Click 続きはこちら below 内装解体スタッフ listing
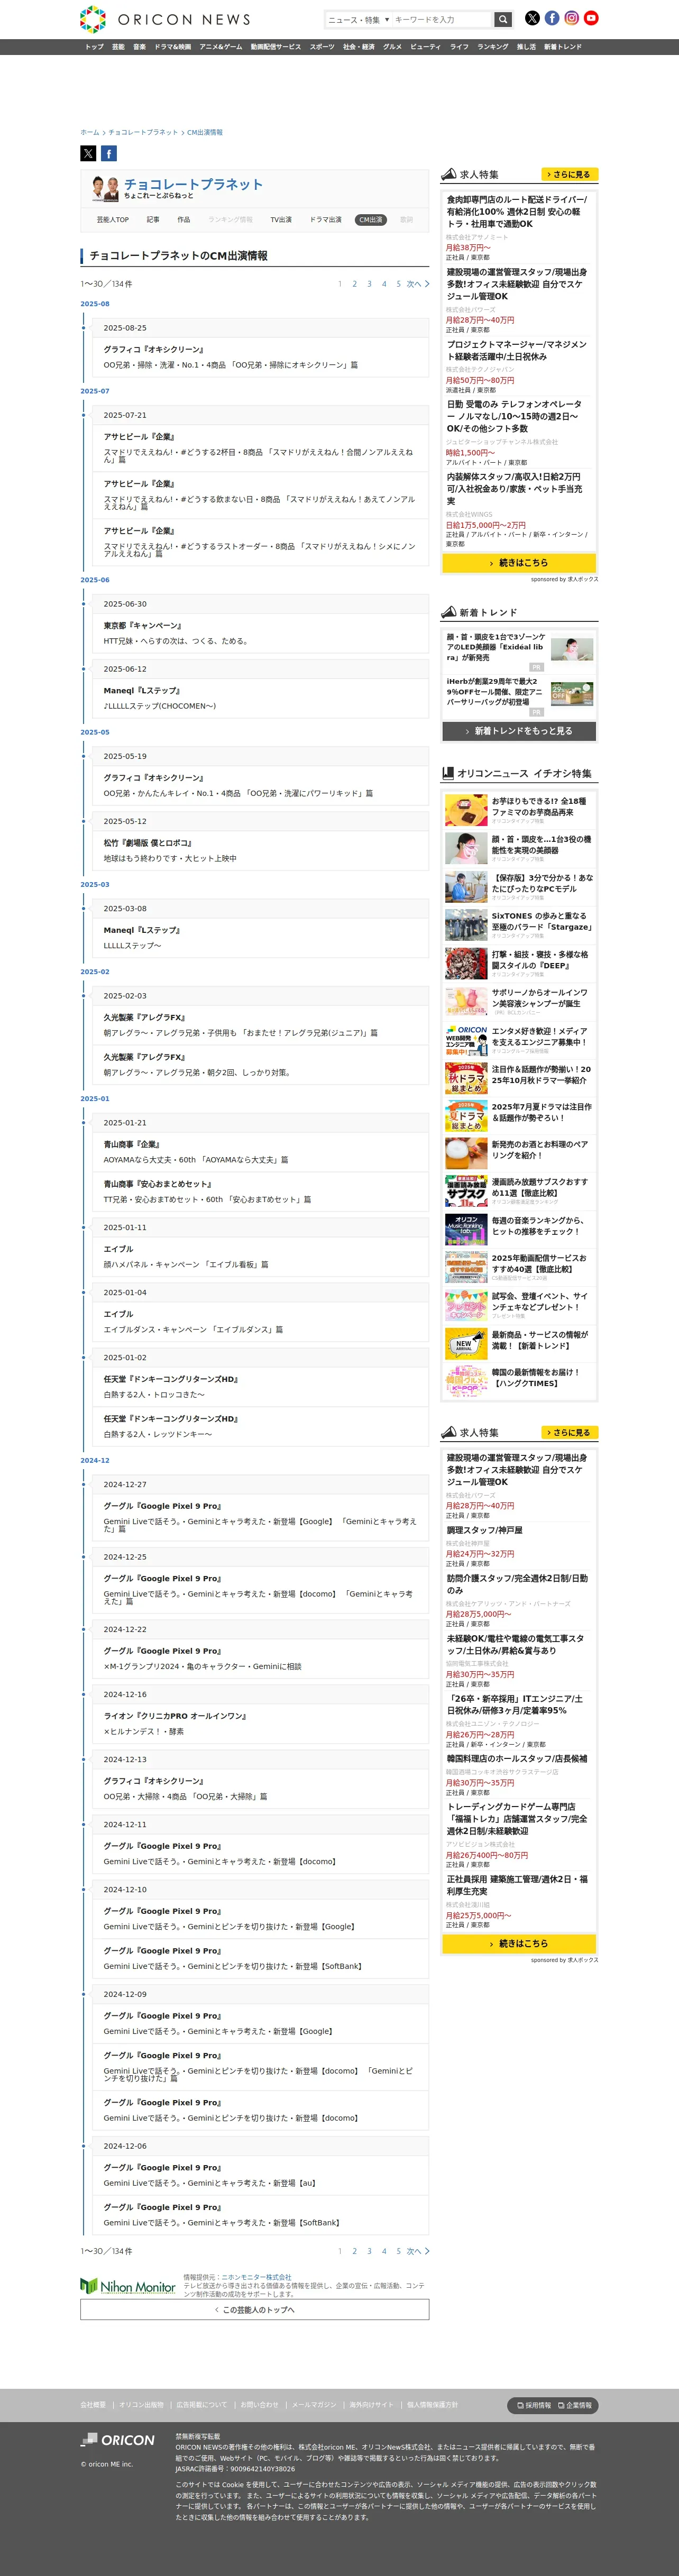 tap(519, 563)
